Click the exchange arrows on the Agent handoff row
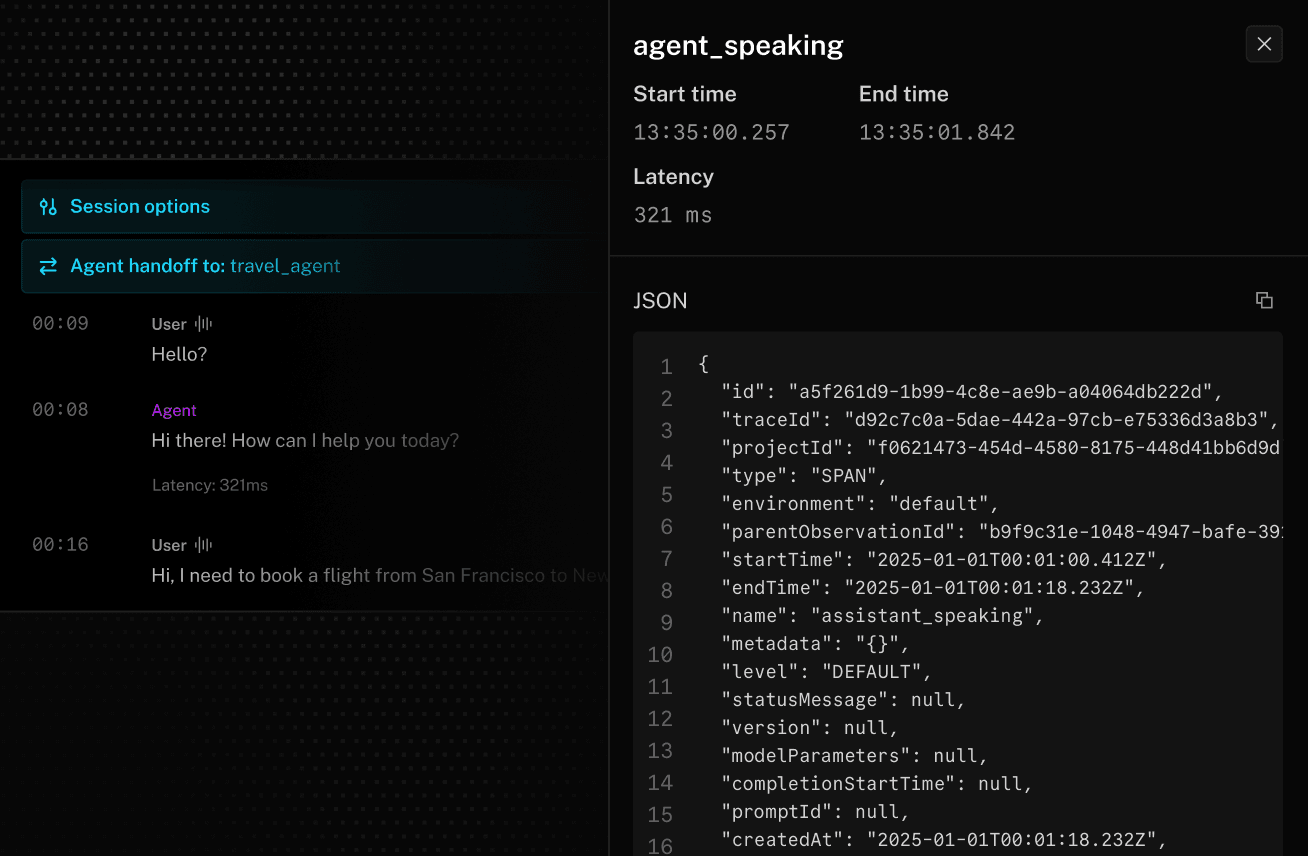1308x856 pixels. click(47, 266)
